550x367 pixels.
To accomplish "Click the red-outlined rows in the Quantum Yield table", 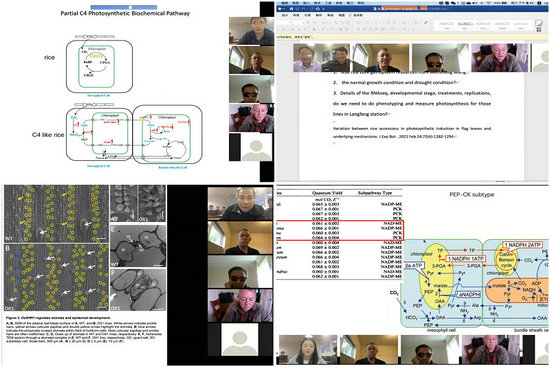I will pyautogui.click(x=340, y=231).
